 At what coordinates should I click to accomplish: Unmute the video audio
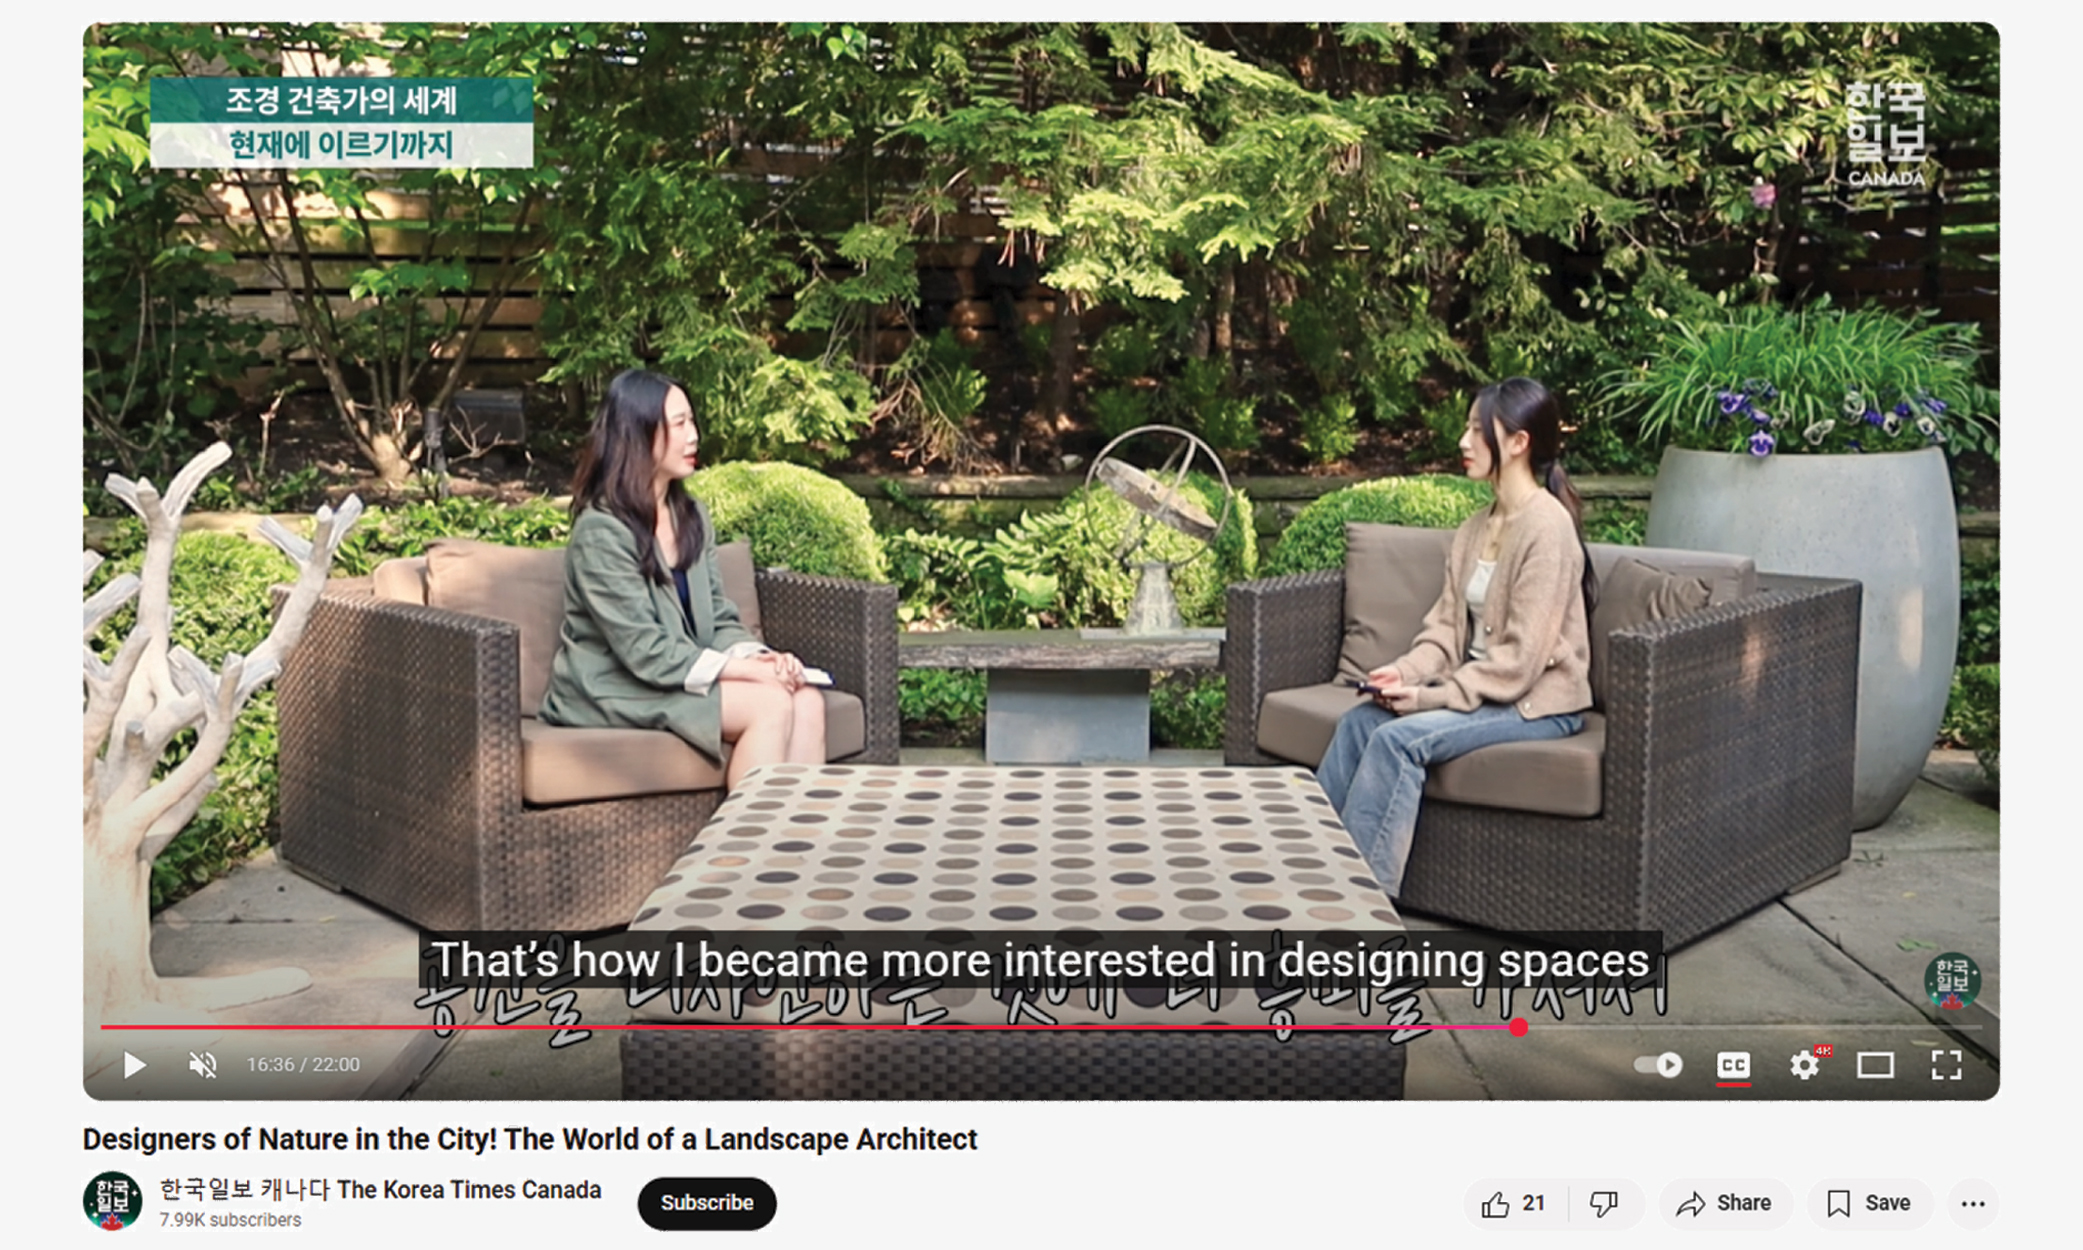click(203, 1065)
